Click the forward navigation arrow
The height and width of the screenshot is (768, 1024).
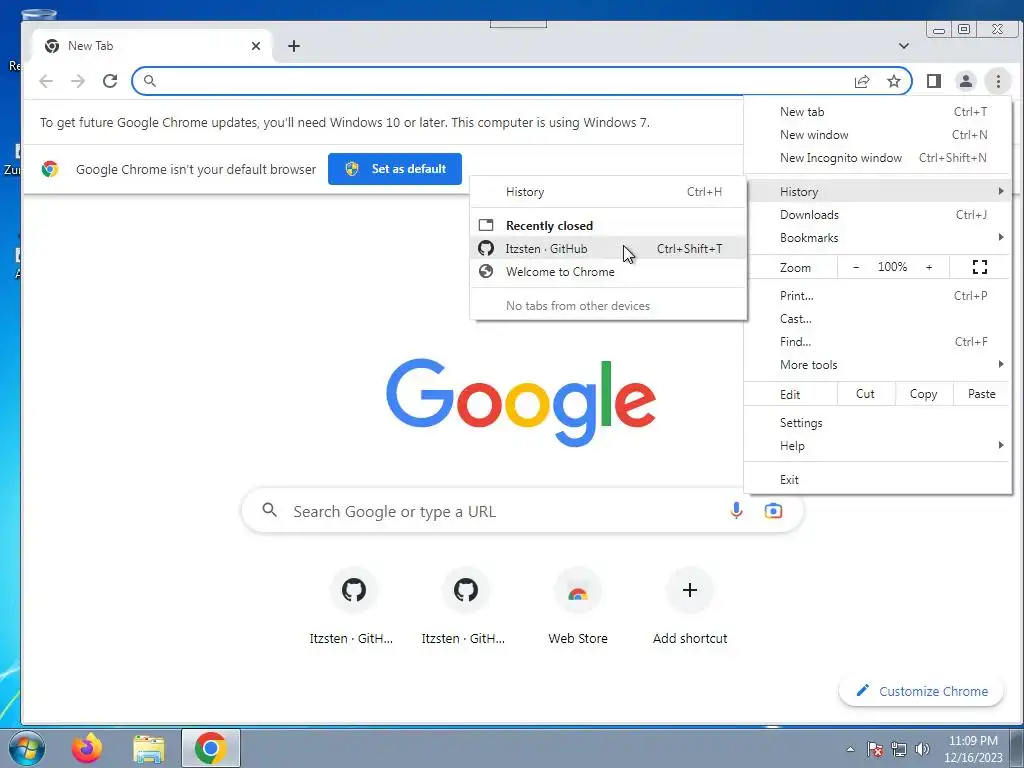[x=78, y=81]
